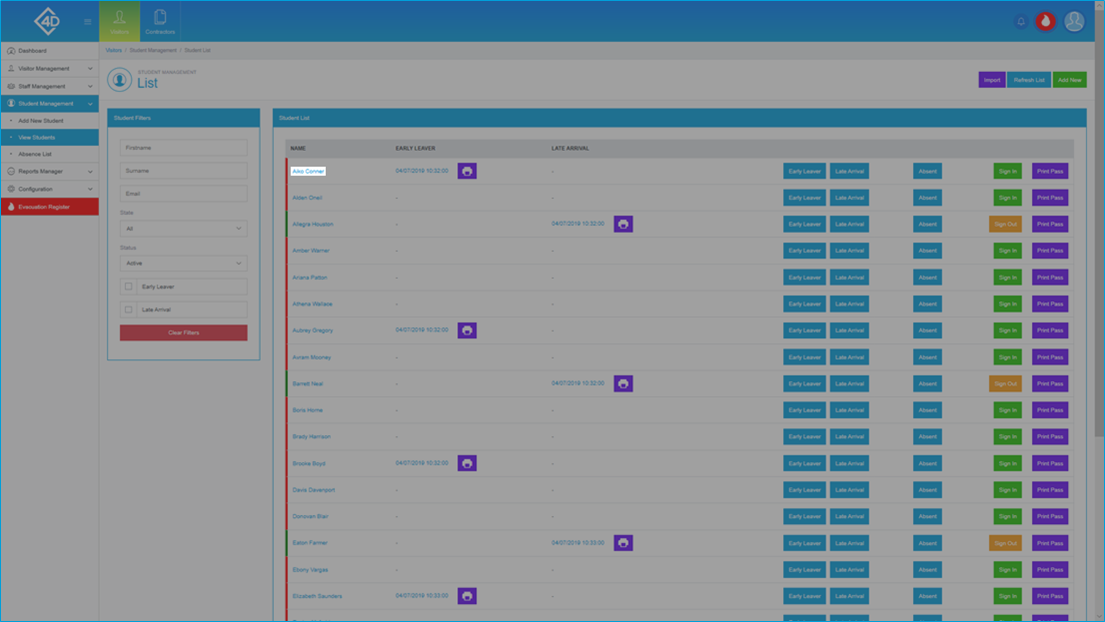Click print icon for Barrett Neal late arrival
The image size is (1105, 622).
pyautogui.click(x=623, y=384)
